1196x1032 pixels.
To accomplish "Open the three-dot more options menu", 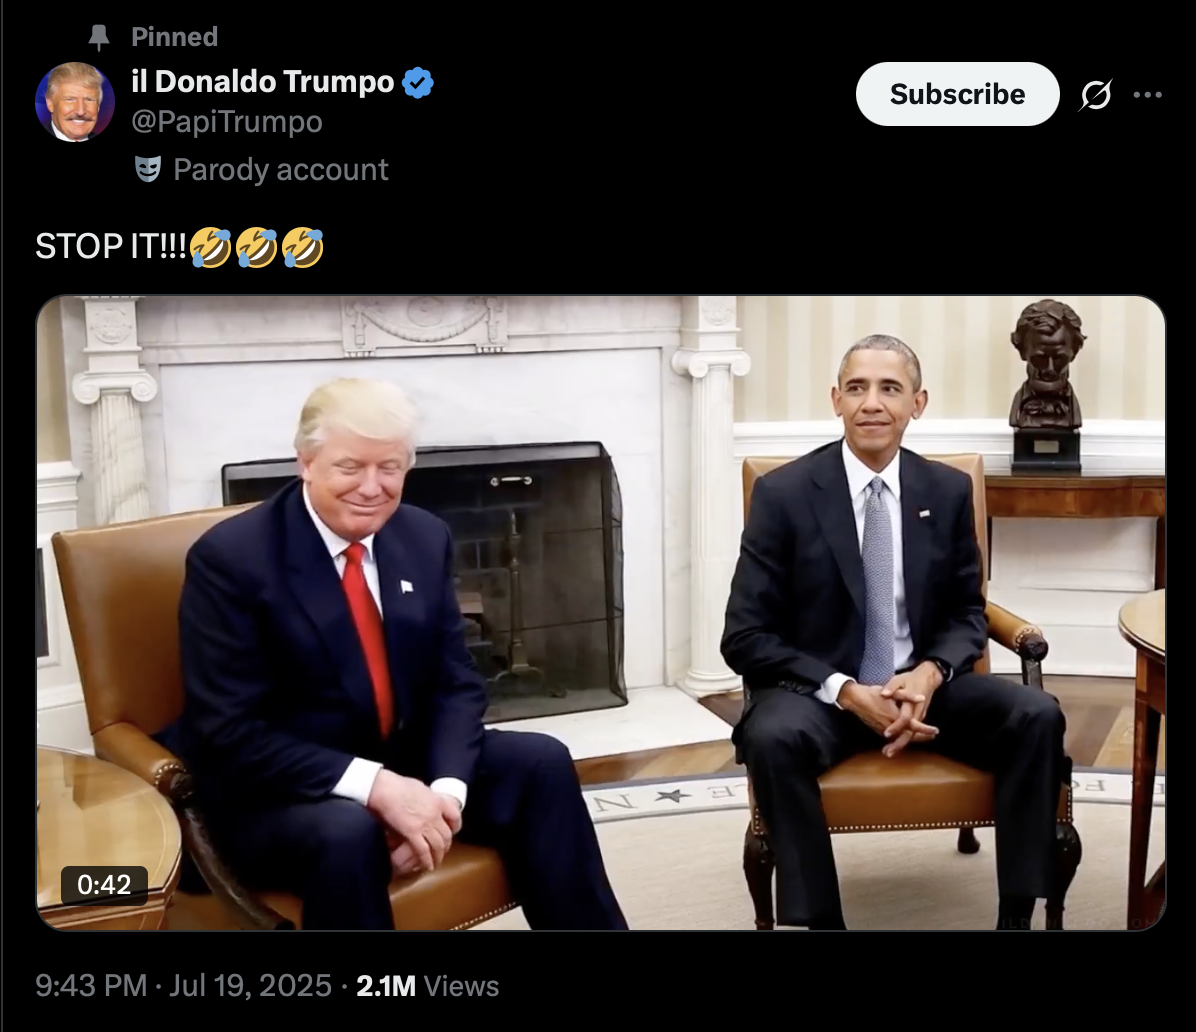I will pyautogui.click(x=1147, y=95).
